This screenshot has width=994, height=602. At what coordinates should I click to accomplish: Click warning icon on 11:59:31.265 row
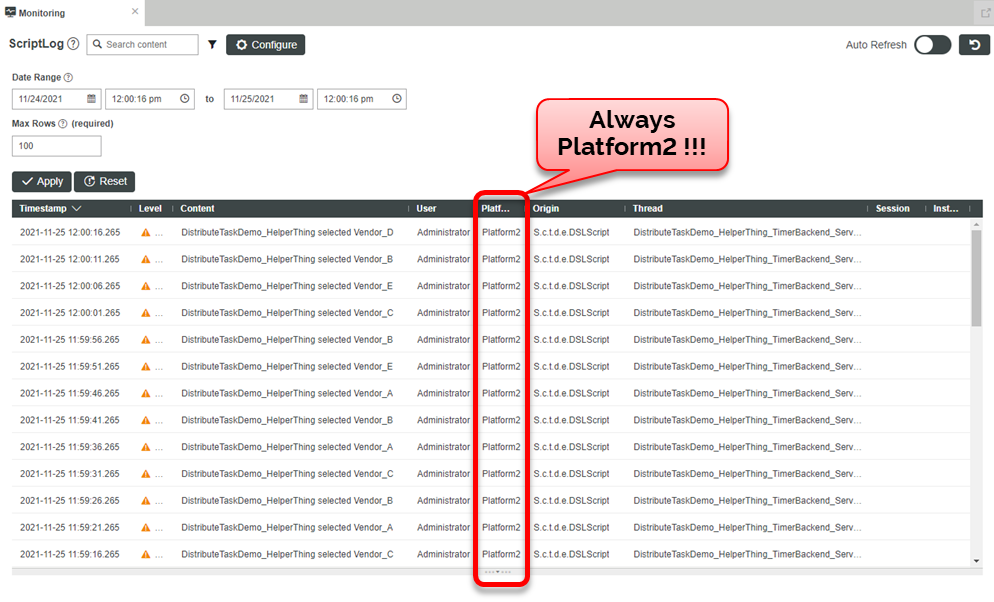point(146,474)
